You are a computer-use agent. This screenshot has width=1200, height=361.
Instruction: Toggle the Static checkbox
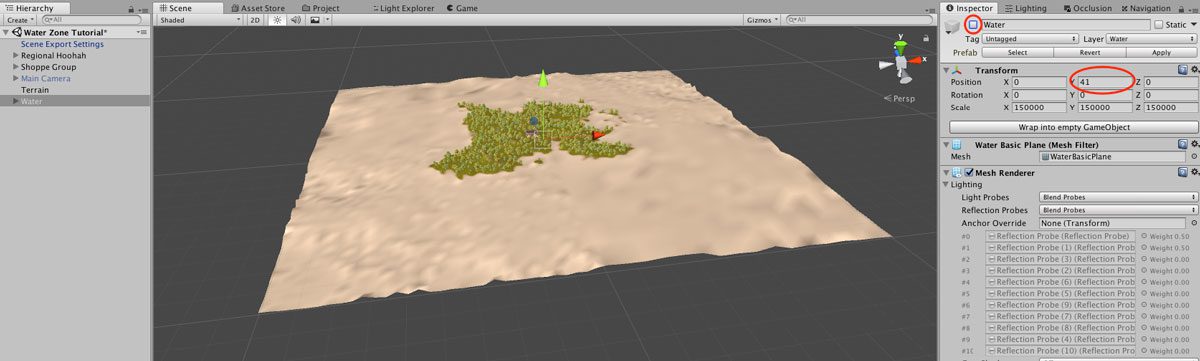point(1159,25)
